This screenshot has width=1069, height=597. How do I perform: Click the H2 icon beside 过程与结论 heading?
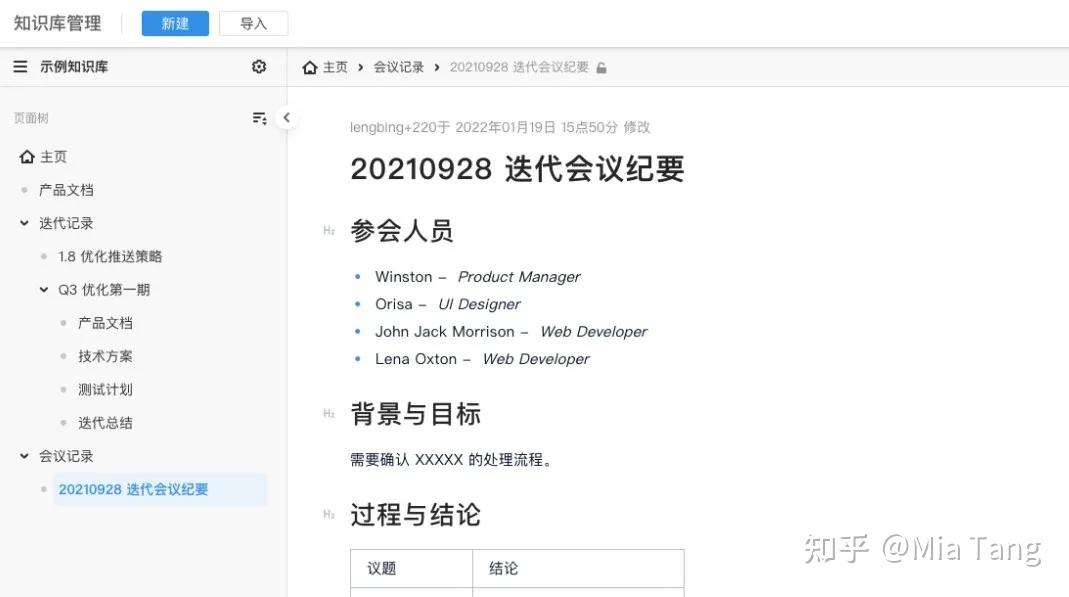pos(329,514)
